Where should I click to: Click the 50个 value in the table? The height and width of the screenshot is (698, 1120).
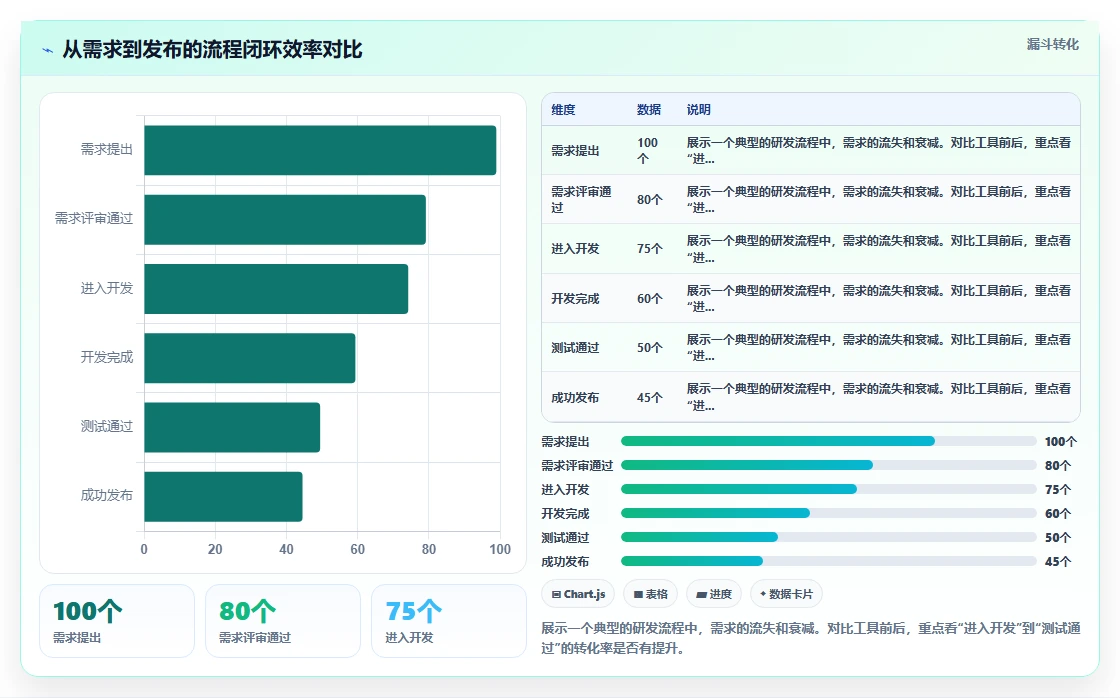point(650,348)
